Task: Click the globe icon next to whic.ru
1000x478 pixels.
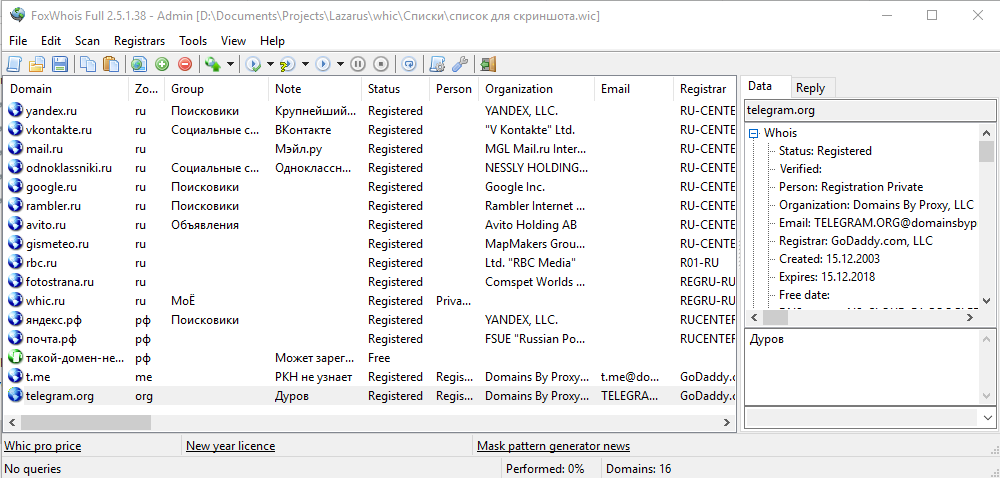Action: (x=15, y=300)
